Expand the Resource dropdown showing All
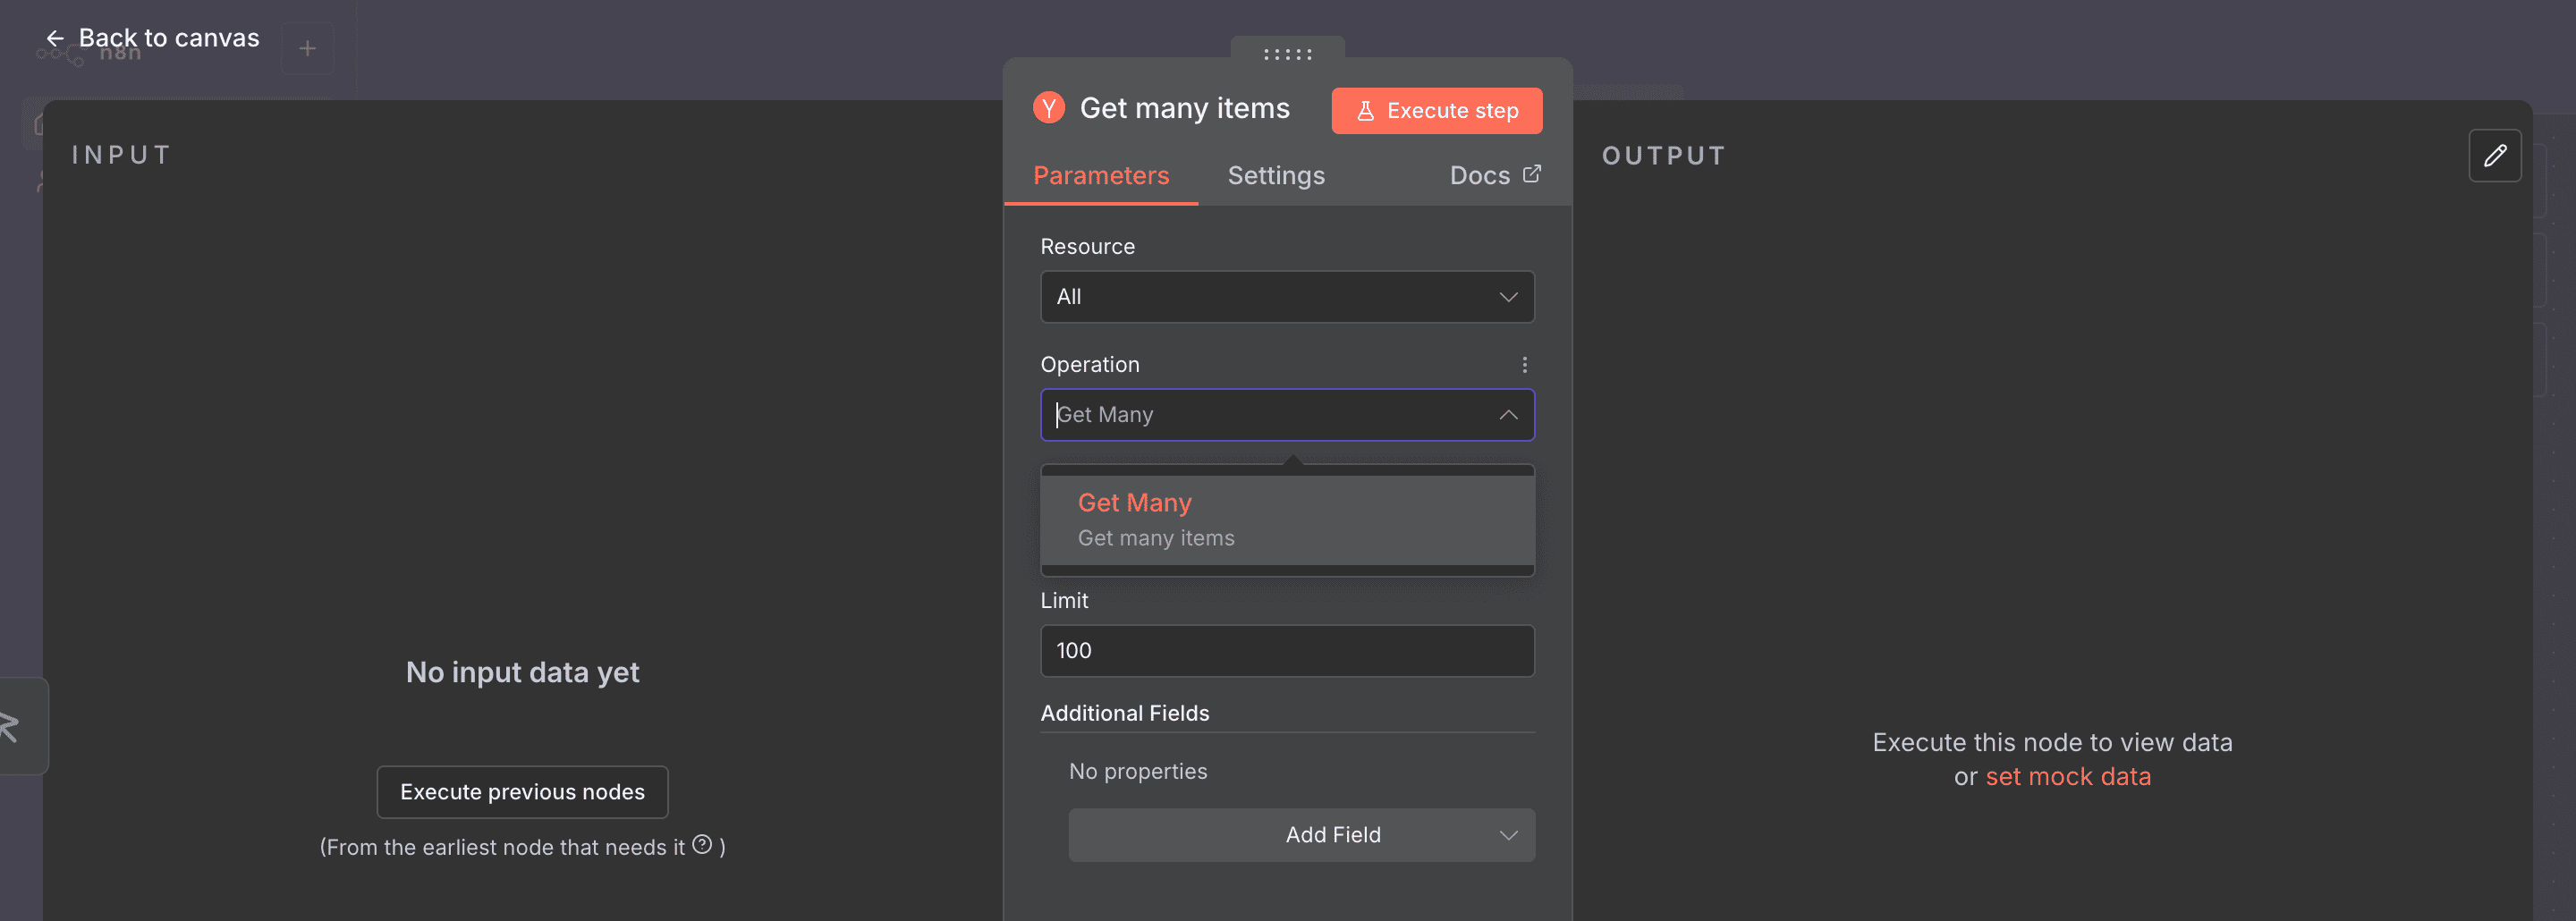This screenshot has width=2576, height=921. point(1287,297)
